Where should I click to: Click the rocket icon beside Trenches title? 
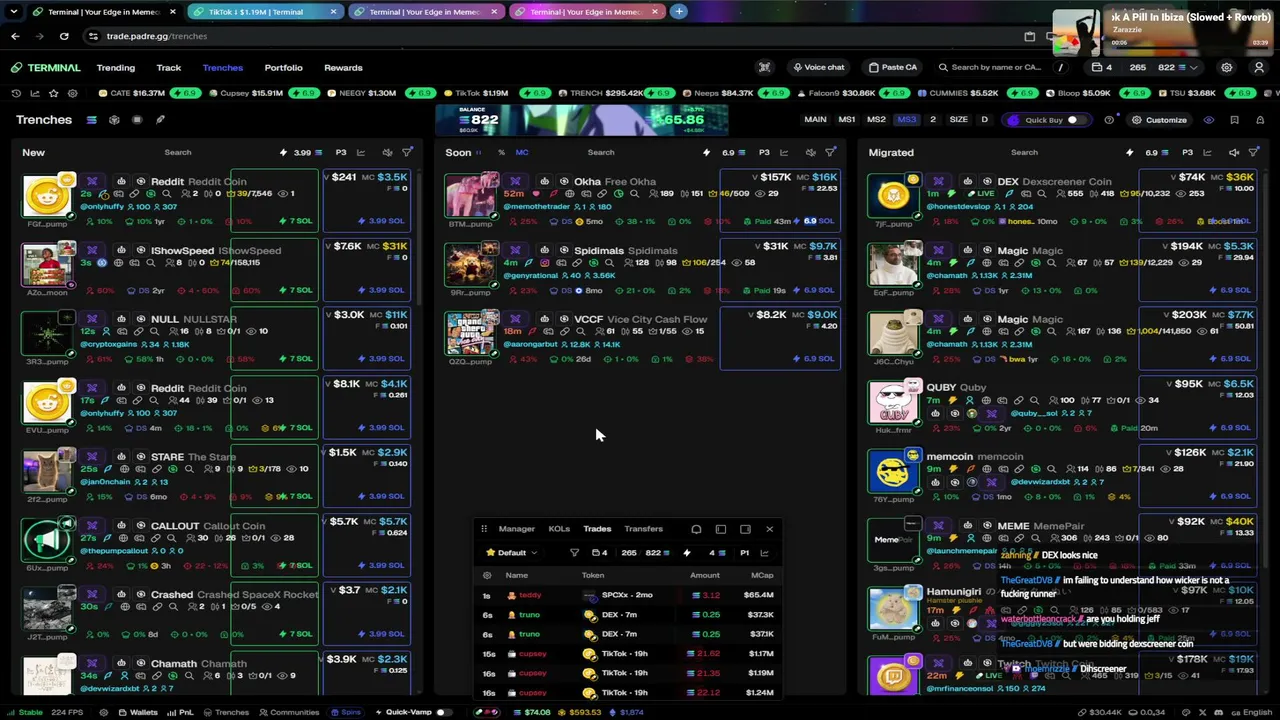point(160,120)
